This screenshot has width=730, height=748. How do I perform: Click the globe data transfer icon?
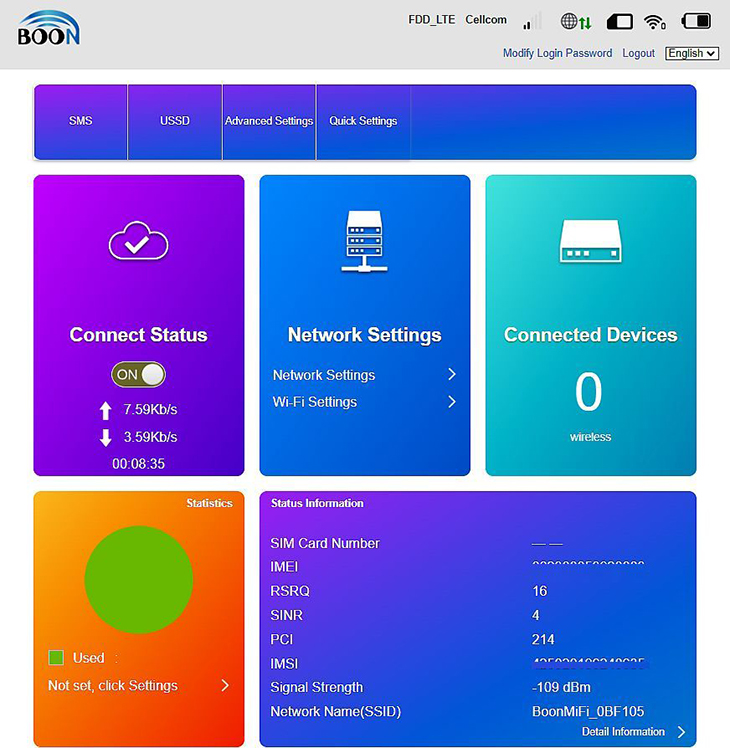coord(576,21)
